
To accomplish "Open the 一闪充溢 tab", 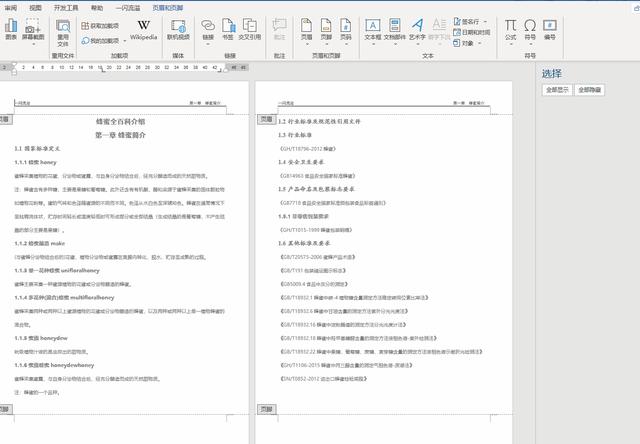I will pos(128,8).
